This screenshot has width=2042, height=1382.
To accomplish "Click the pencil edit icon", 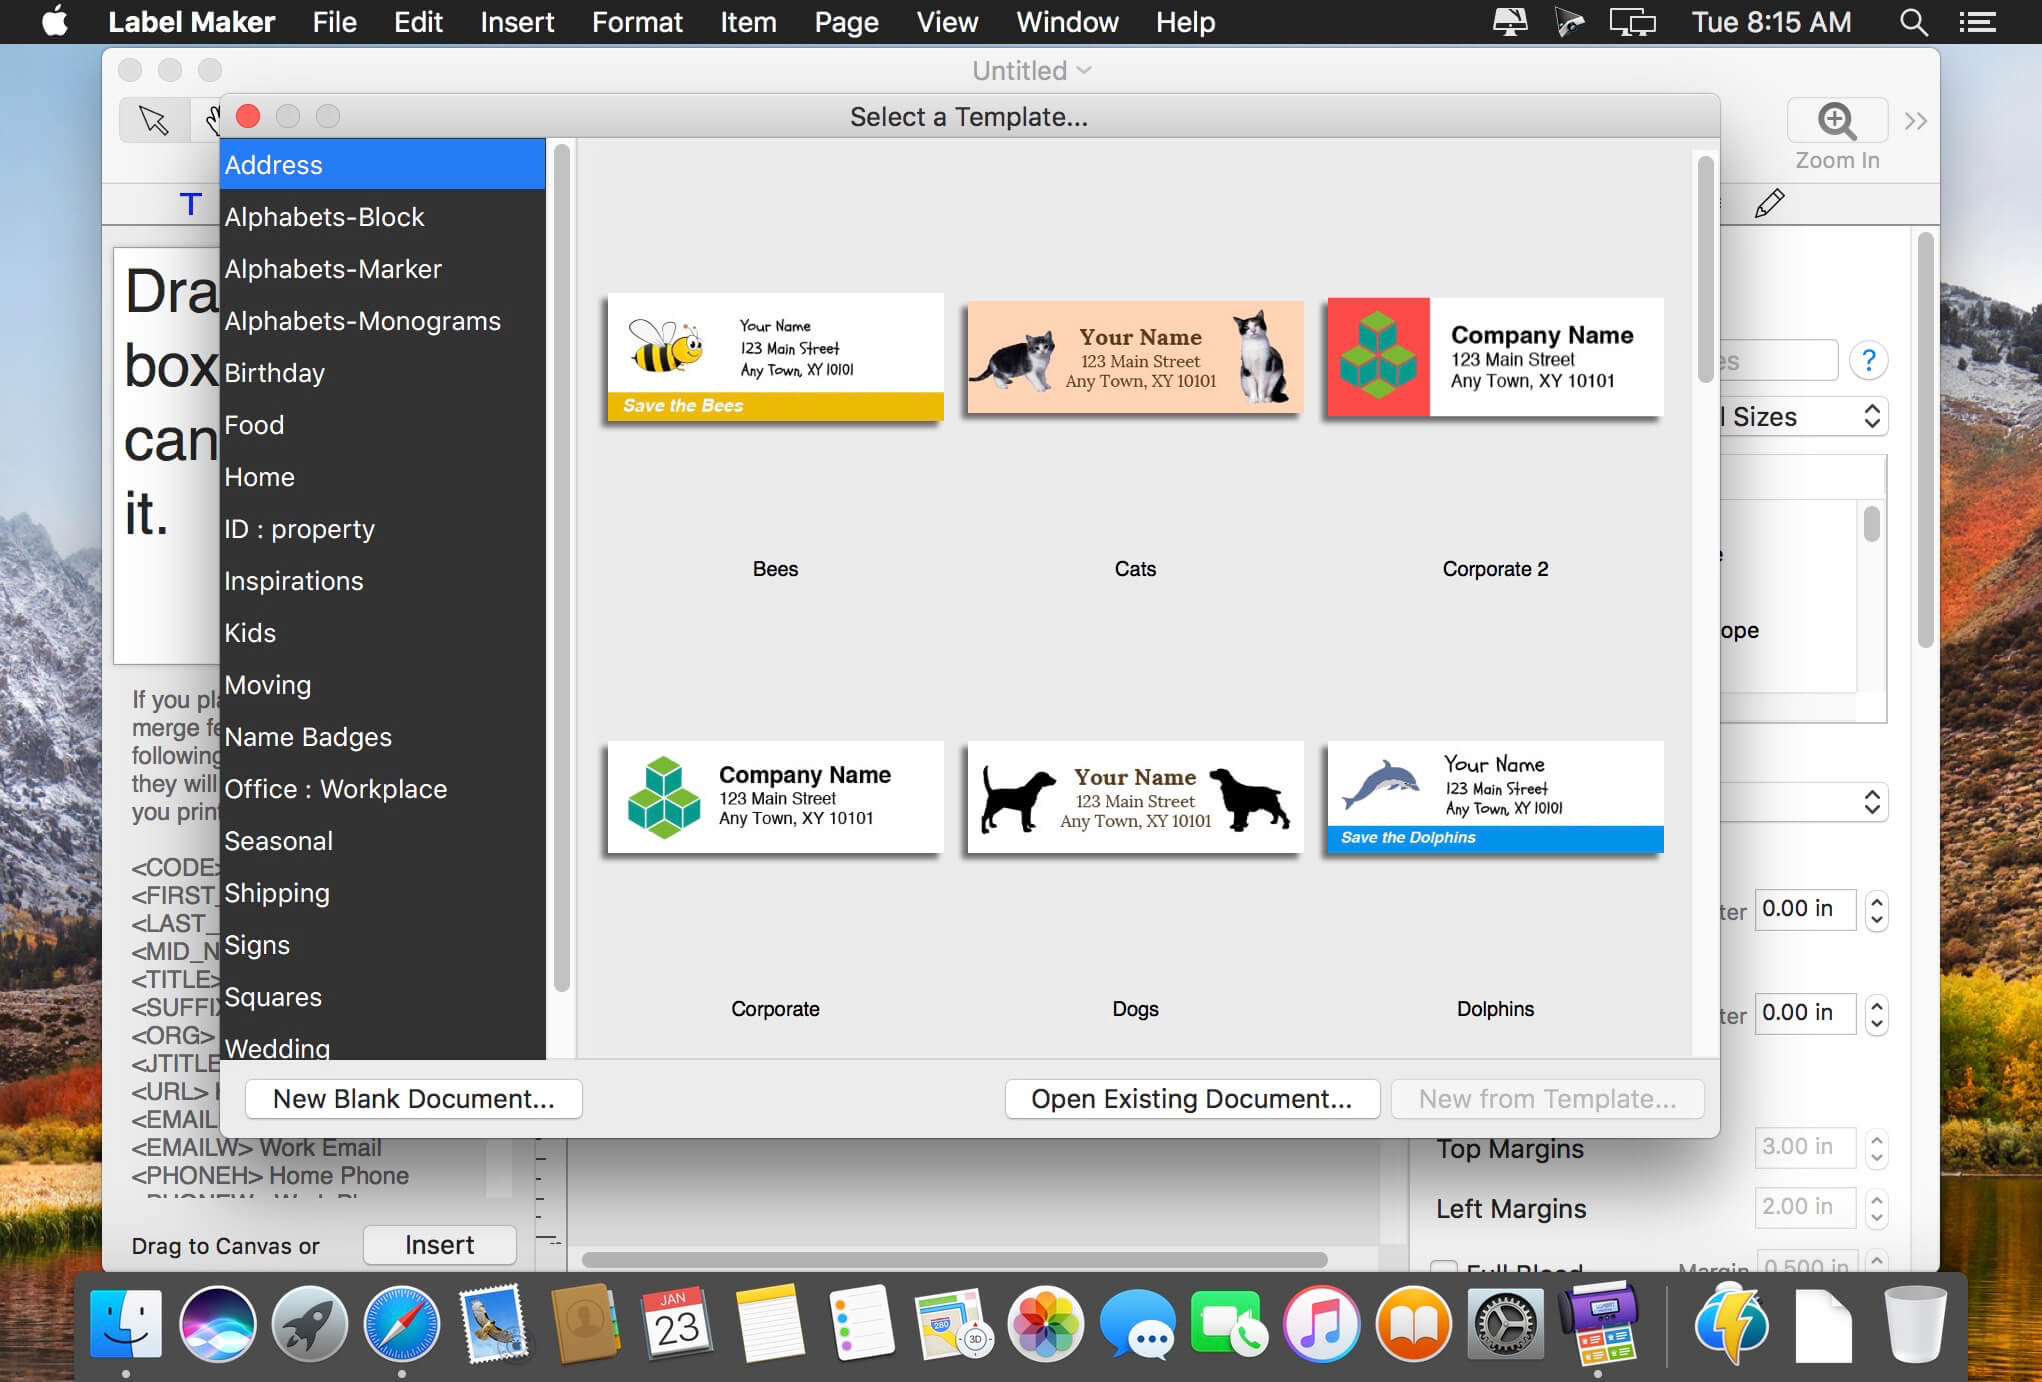I will coord(1769,203).
